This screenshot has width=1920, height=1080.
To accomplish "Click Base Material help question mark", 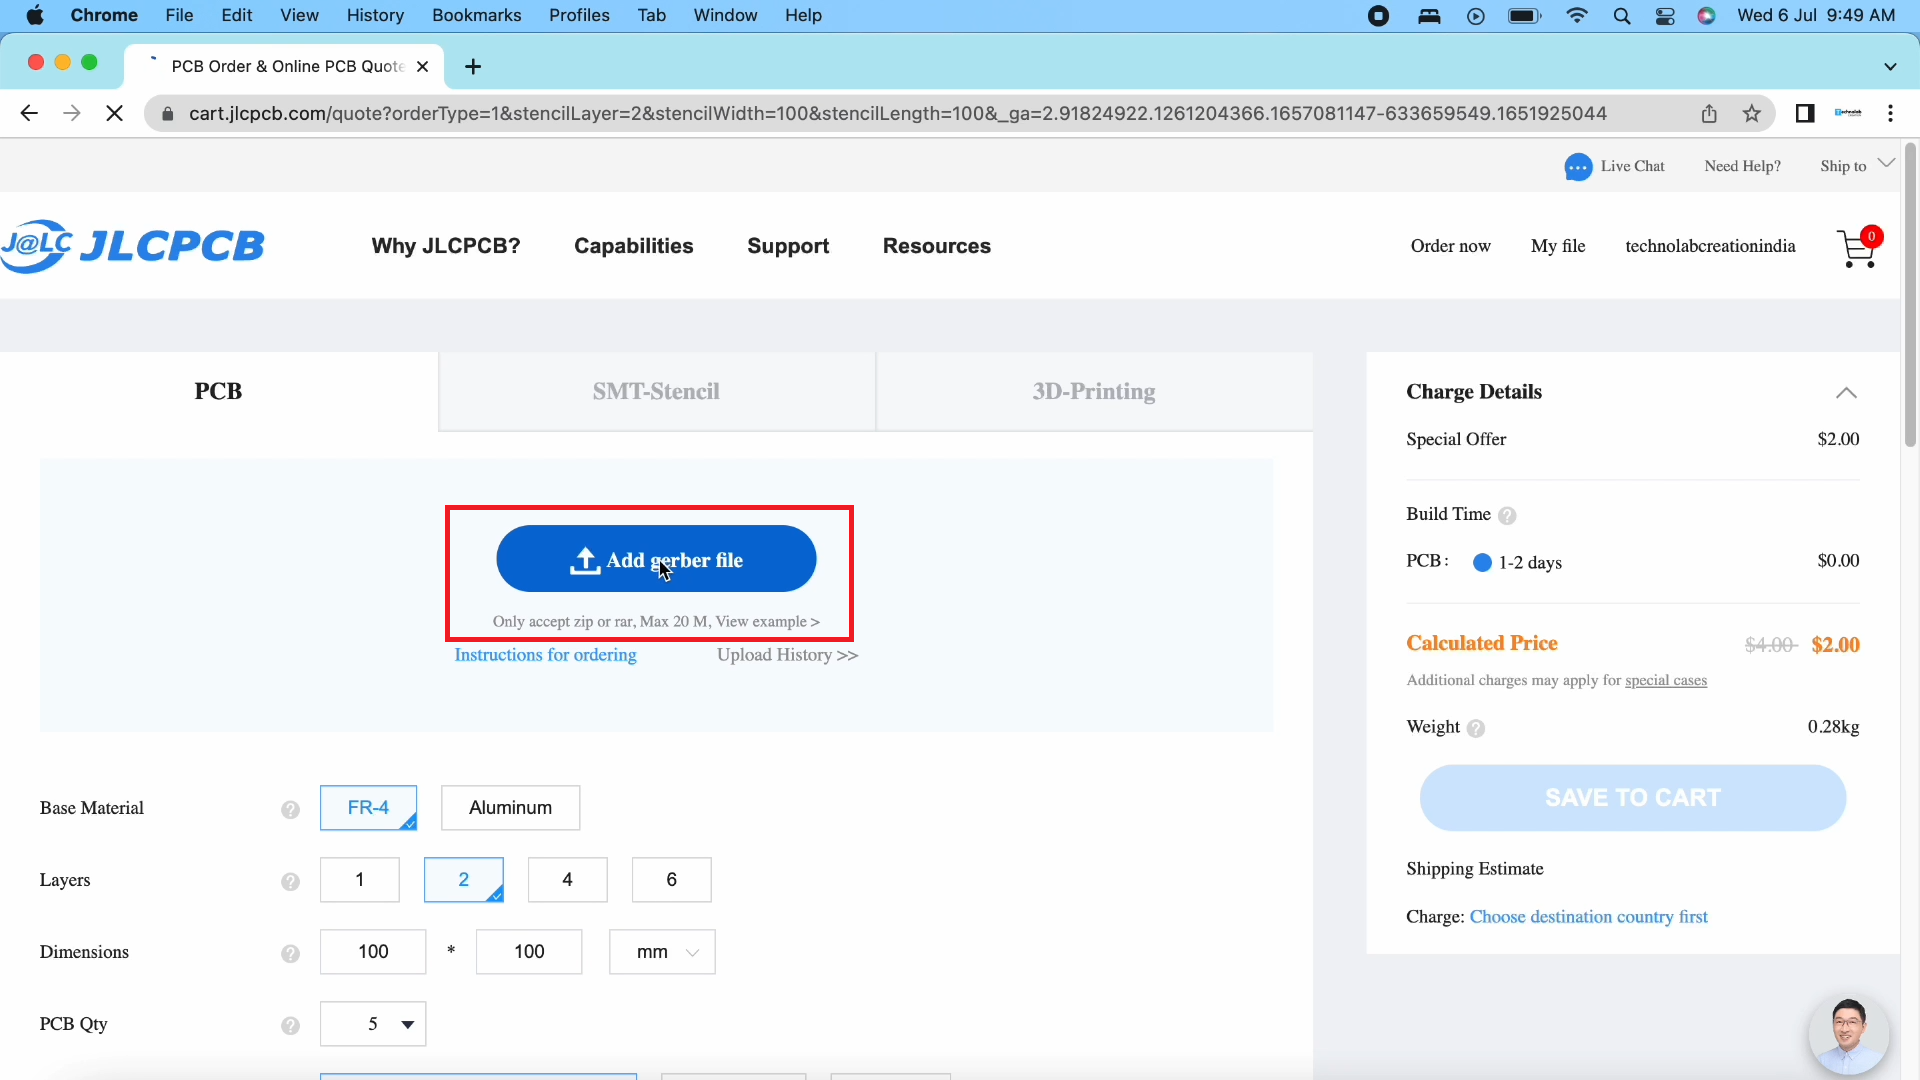I will 290,810.
